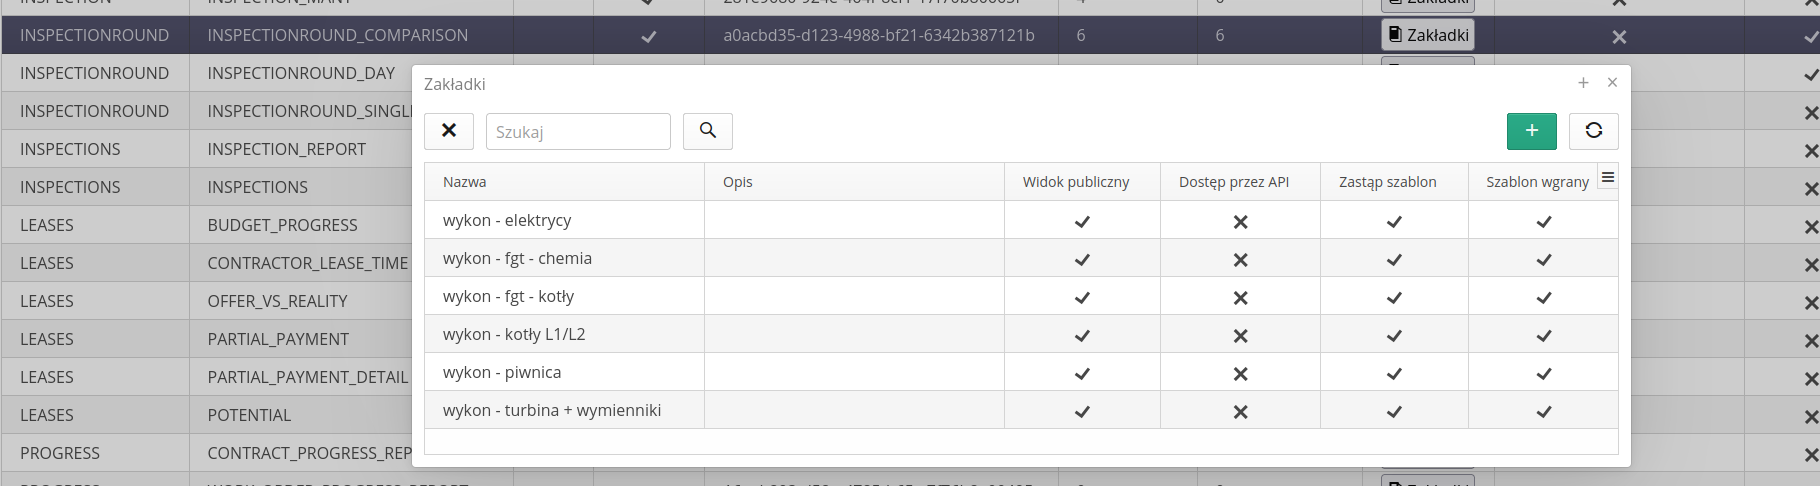Toggle Dostęp przez API for wykon - piwnica
Image resolution: width=1820 pixels, height=486 pixels.
(x=1240, y=373)
